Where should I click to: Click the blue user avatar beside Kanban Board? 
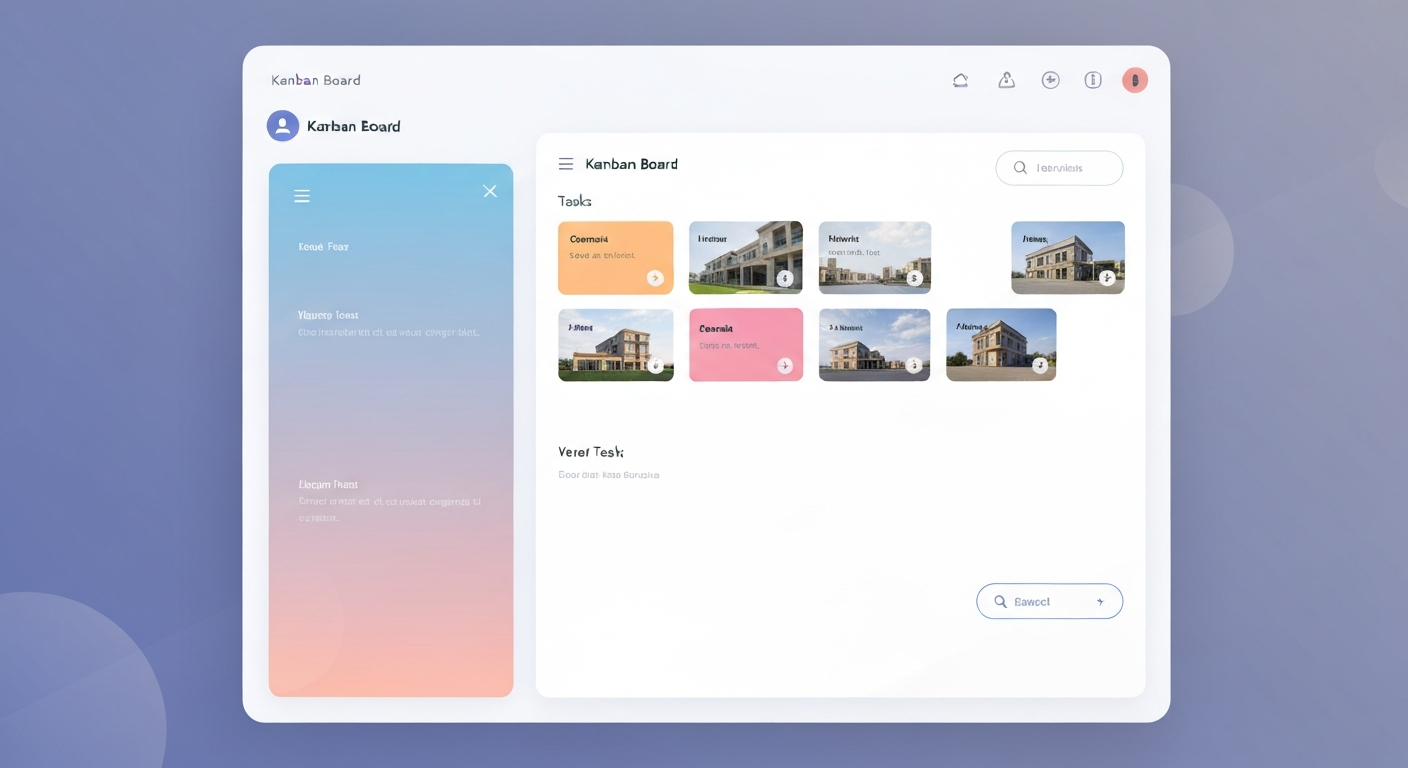click(x=283, y=126)
